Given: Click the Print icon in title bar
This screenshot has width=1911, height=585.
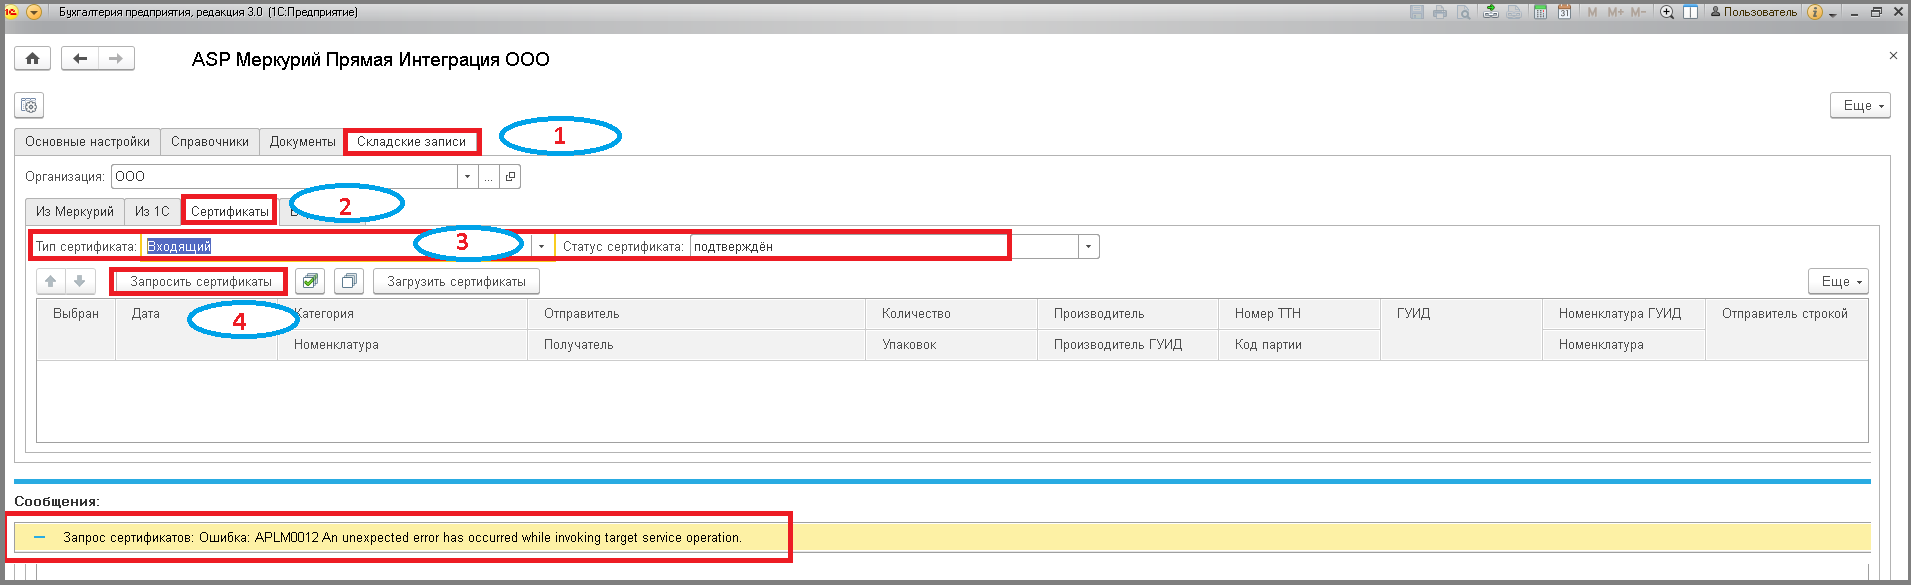Looking at the screenshot, I should point(1440,12).
